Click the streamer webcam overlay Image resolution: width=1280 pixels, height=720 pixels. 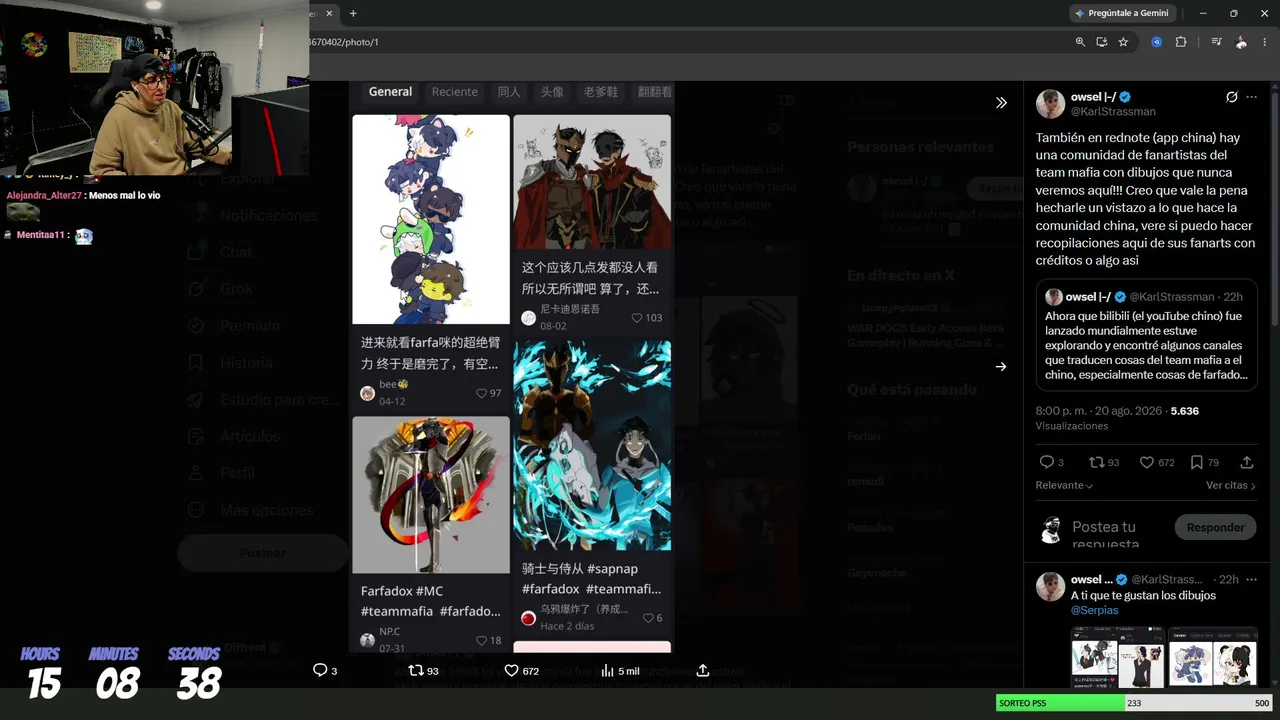point(154,88)
